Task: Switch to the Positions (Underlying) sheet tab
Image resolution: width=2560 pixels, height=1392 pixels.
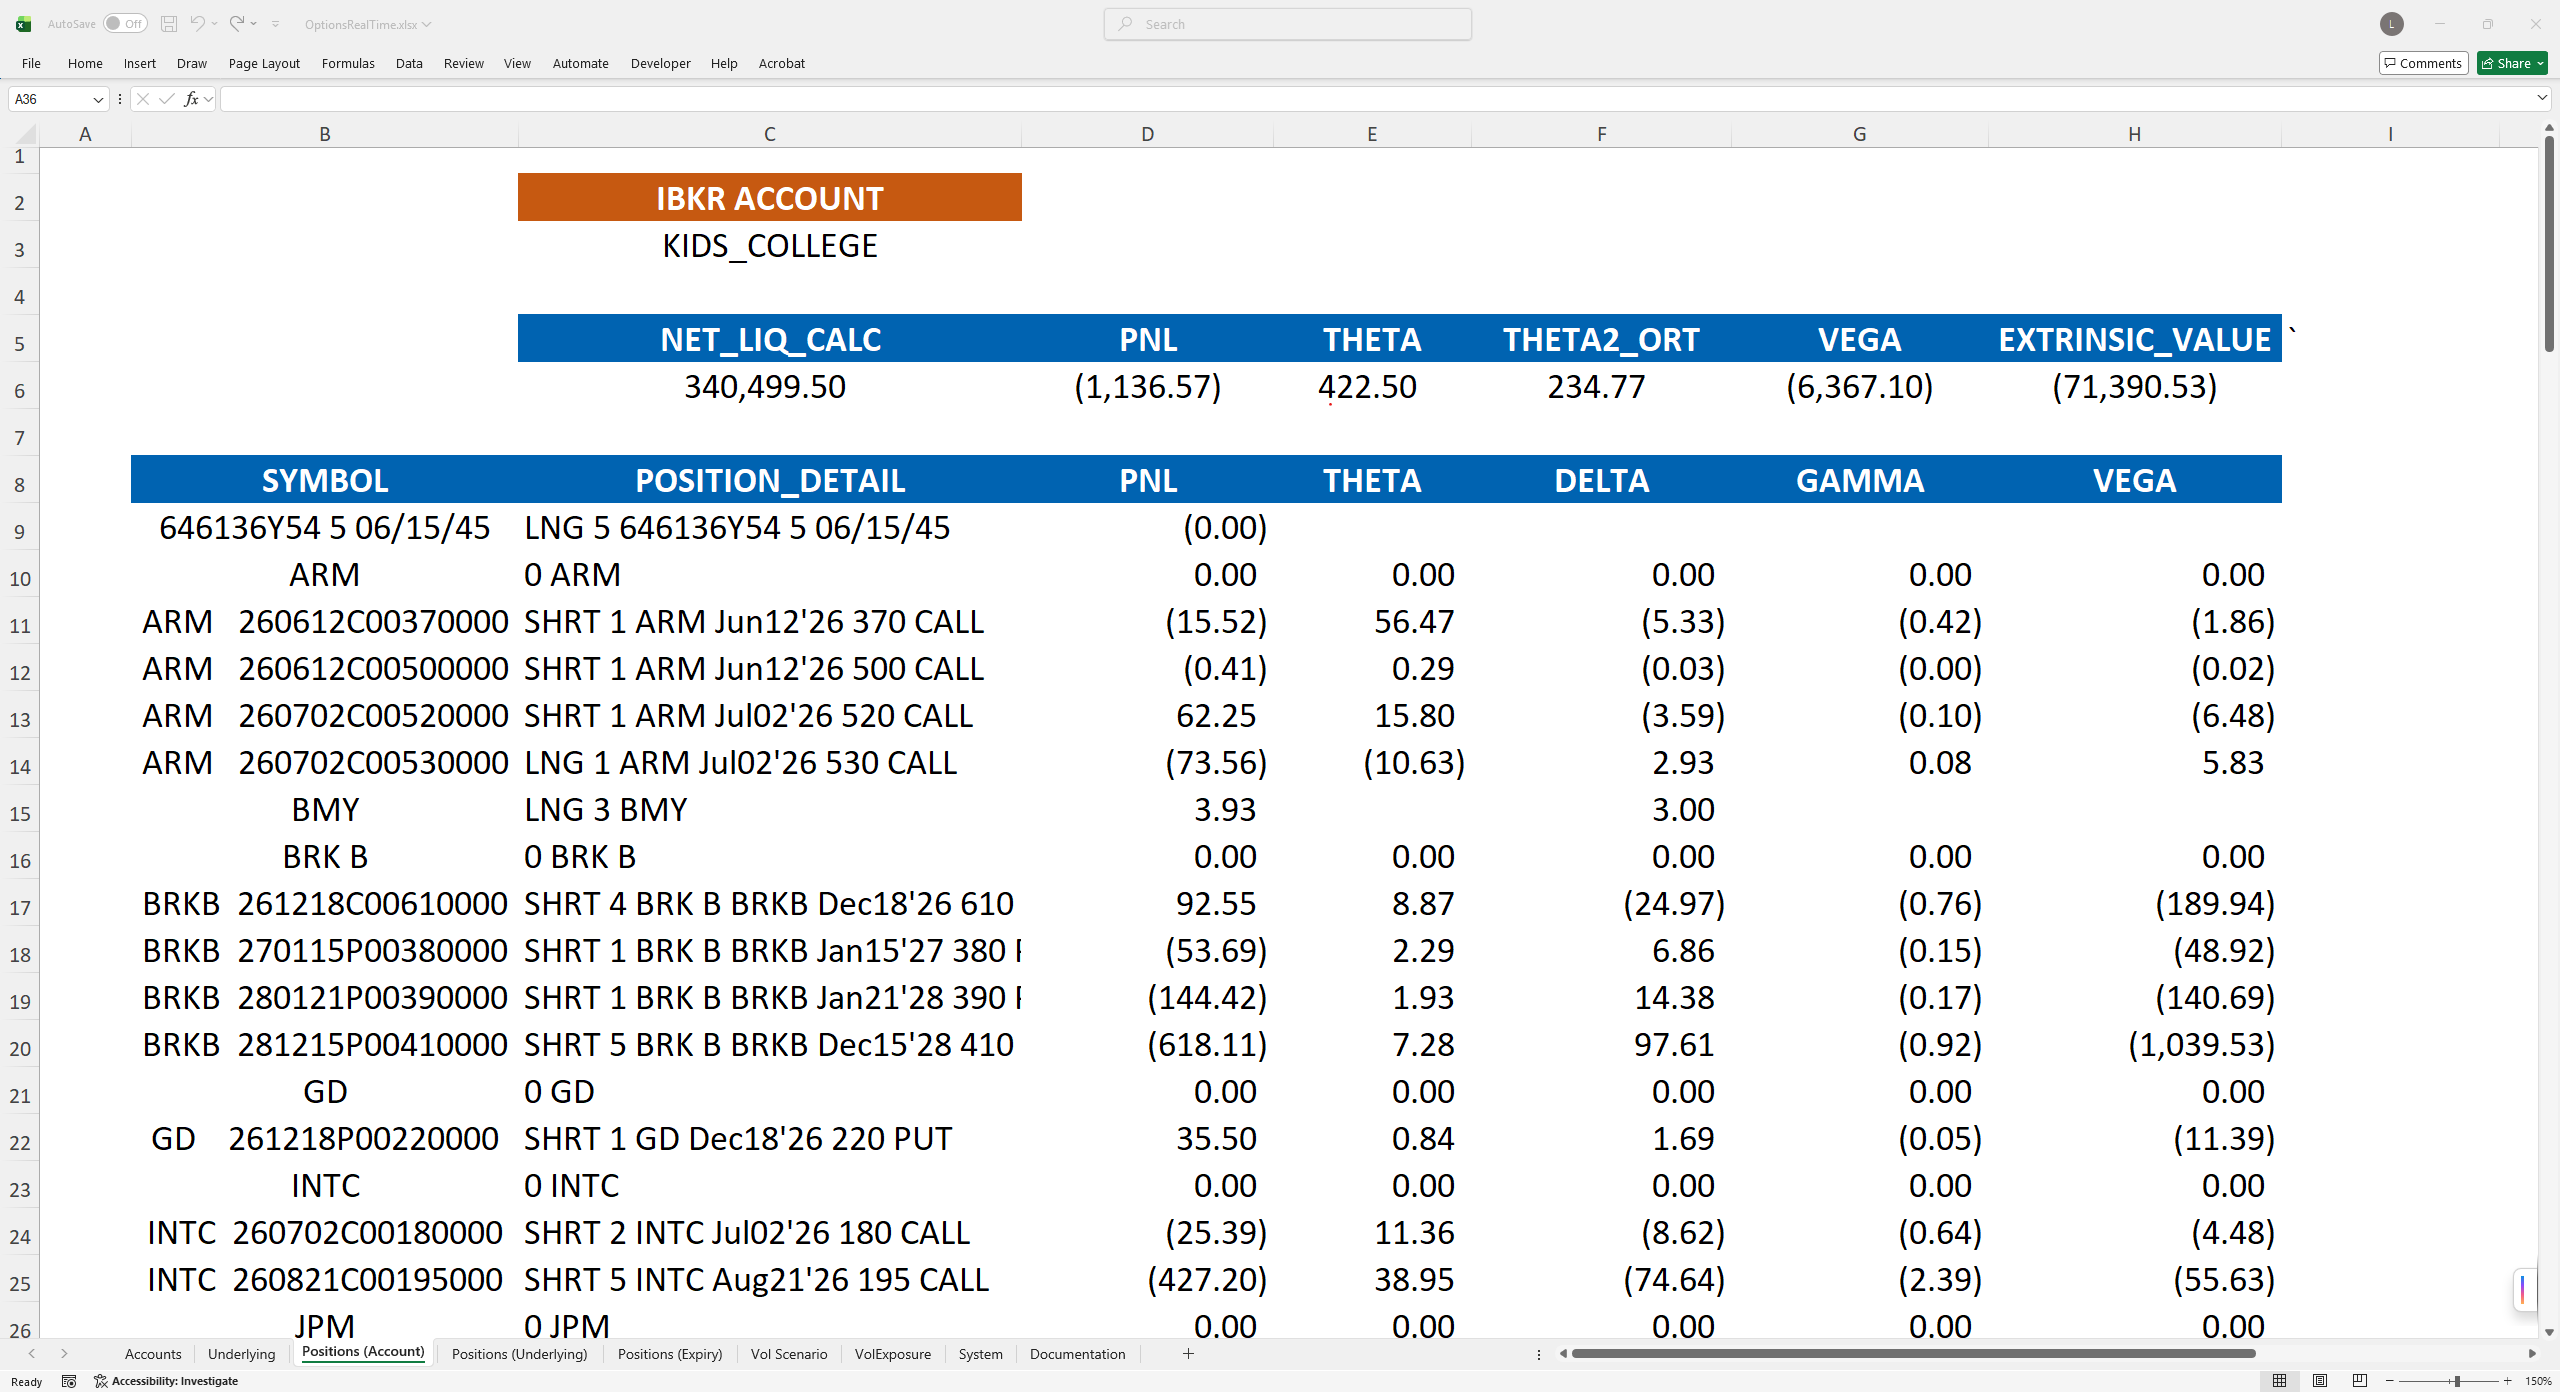Action: [x=519, y=1354]
